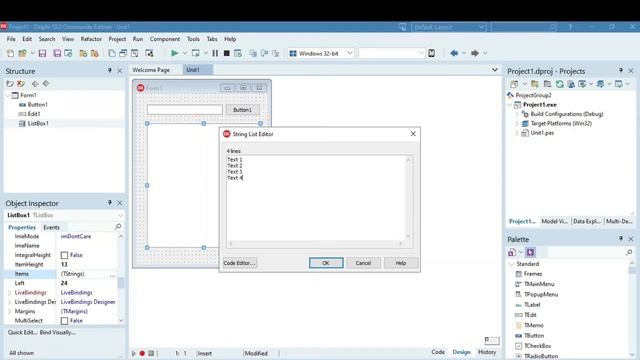
Task: Click the Projects toolbar icon right of Refresh
Action: point(571,84)
